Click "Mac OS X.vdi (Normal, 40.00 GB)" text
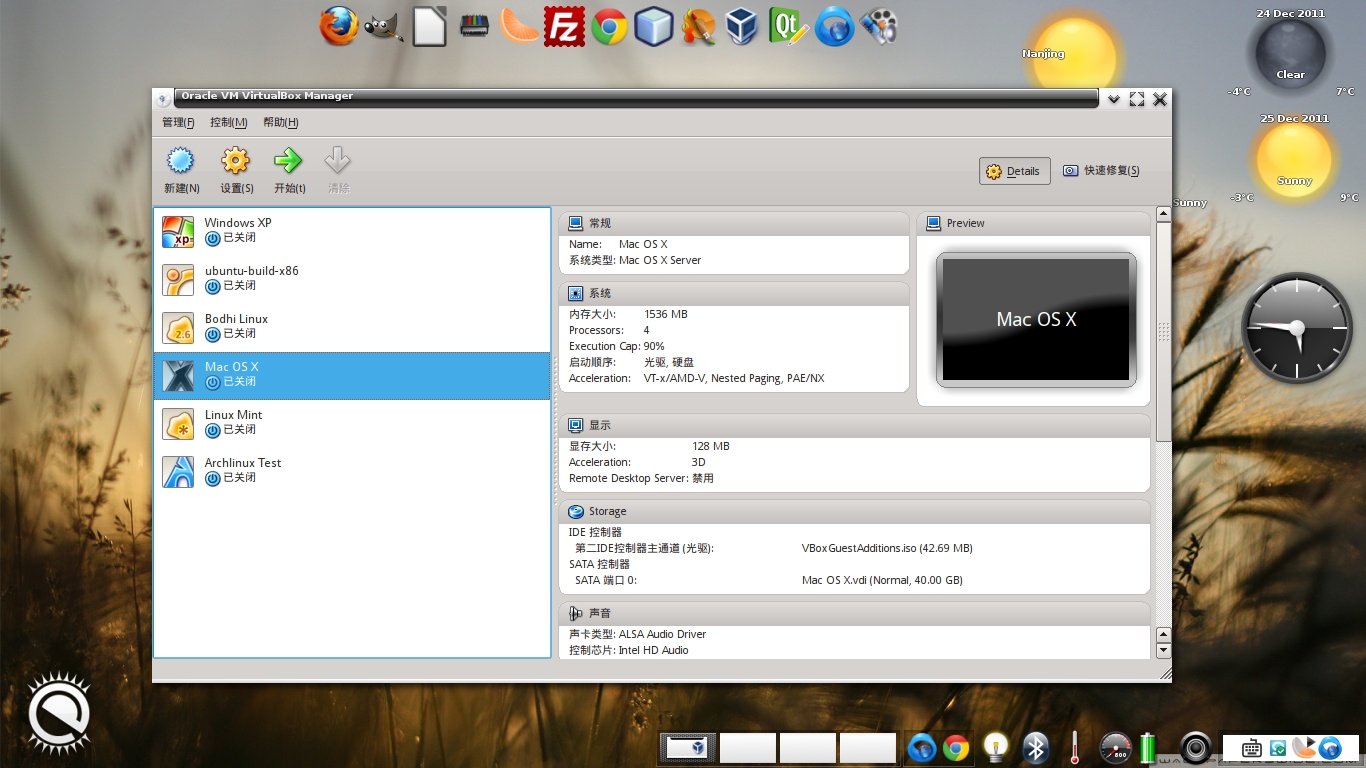Viewport: 1366px width, 768px height. tap(882, 580)
